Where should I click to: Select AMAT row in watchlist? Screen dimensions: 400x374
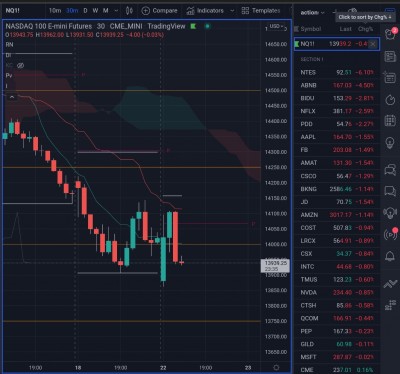coord(337,163)
